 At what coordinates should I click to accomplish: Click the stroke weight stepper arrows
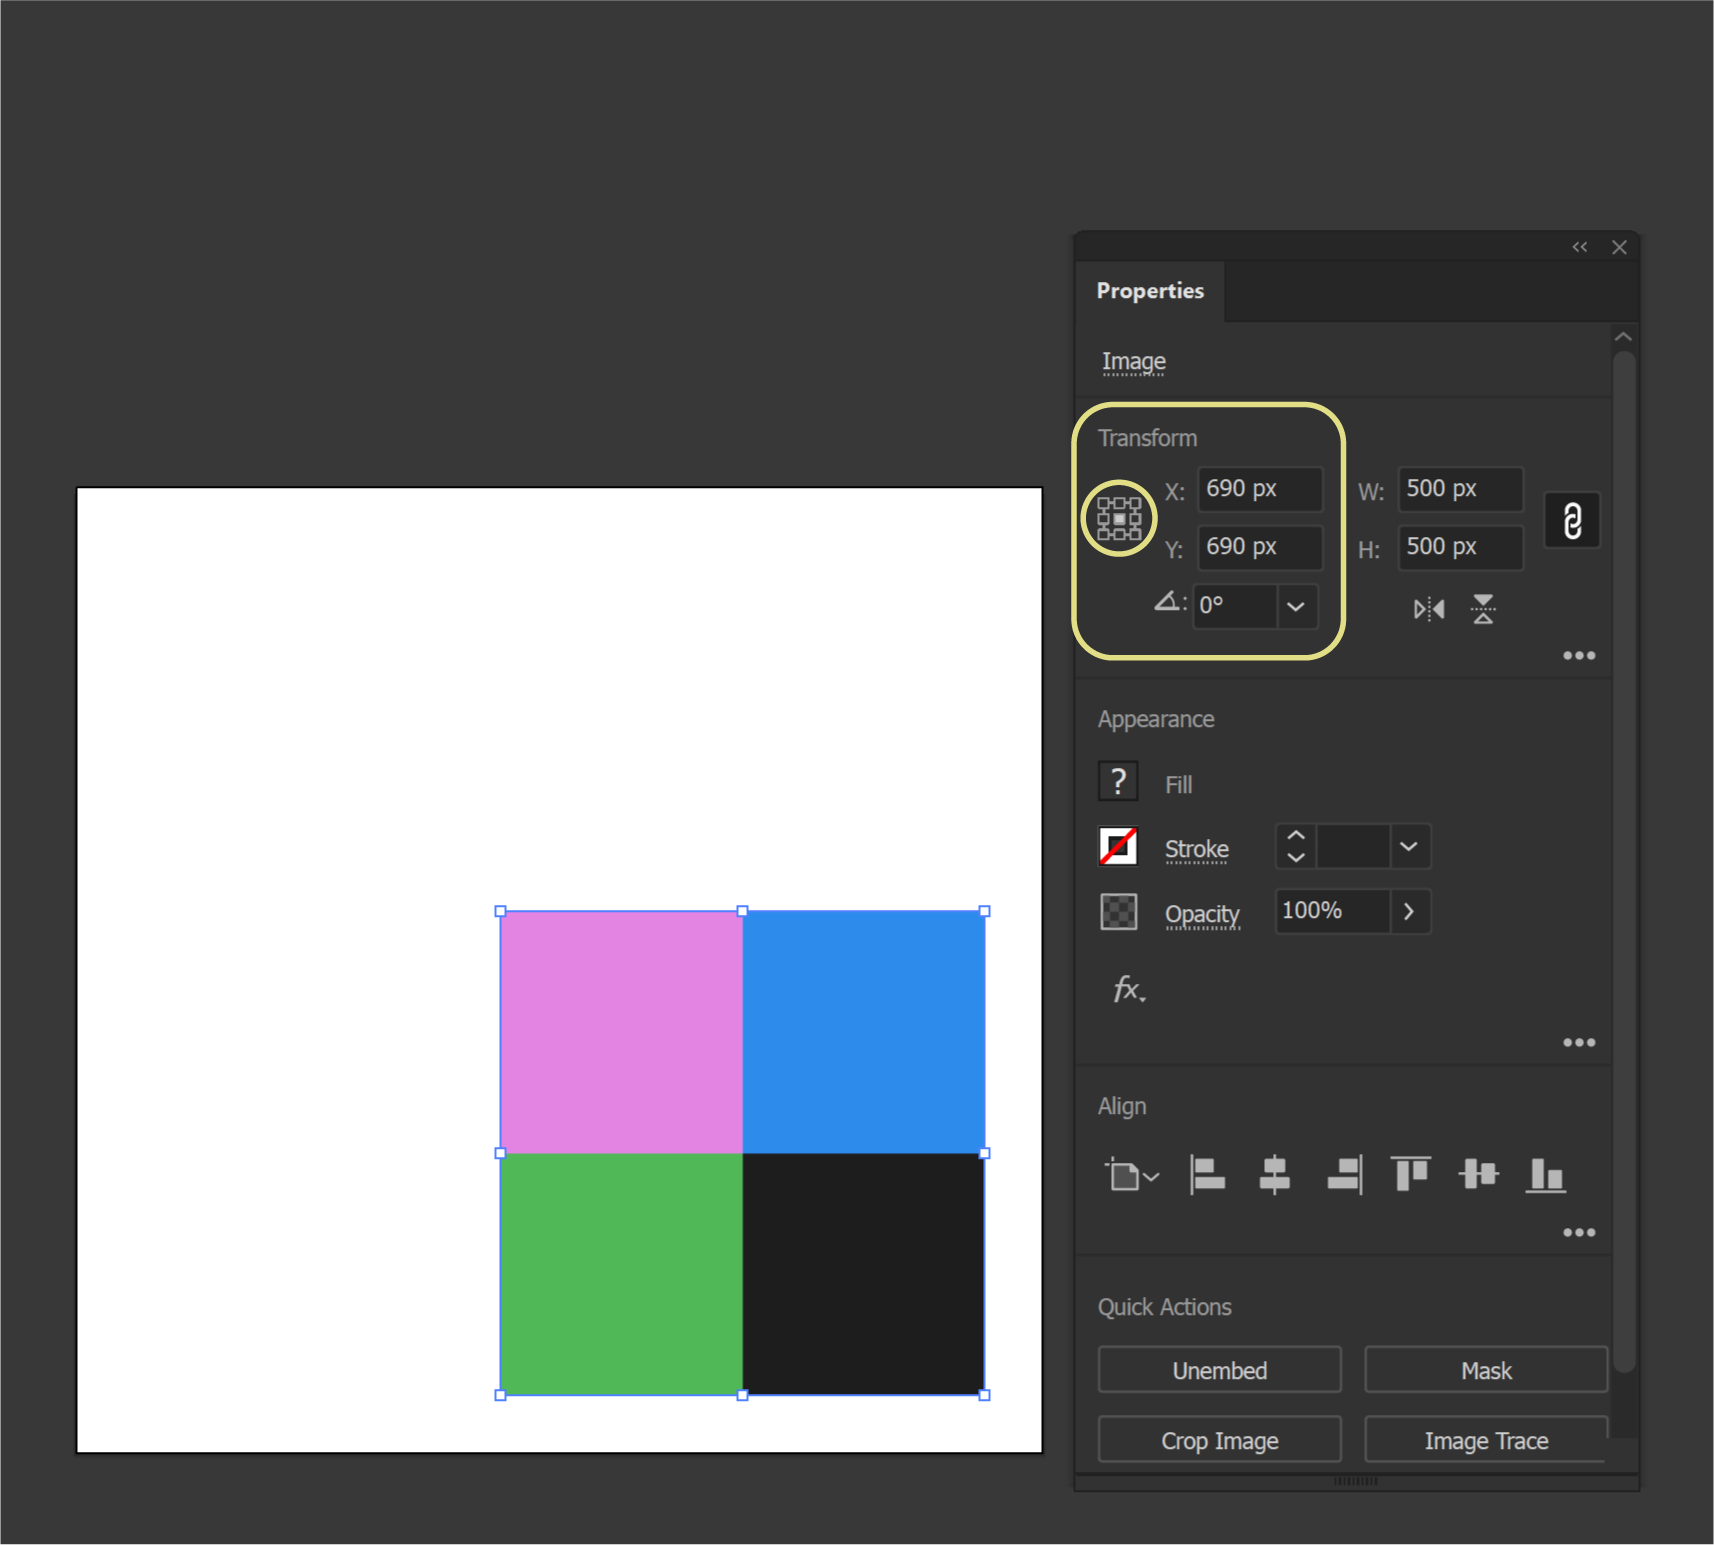coord(1296,847)
